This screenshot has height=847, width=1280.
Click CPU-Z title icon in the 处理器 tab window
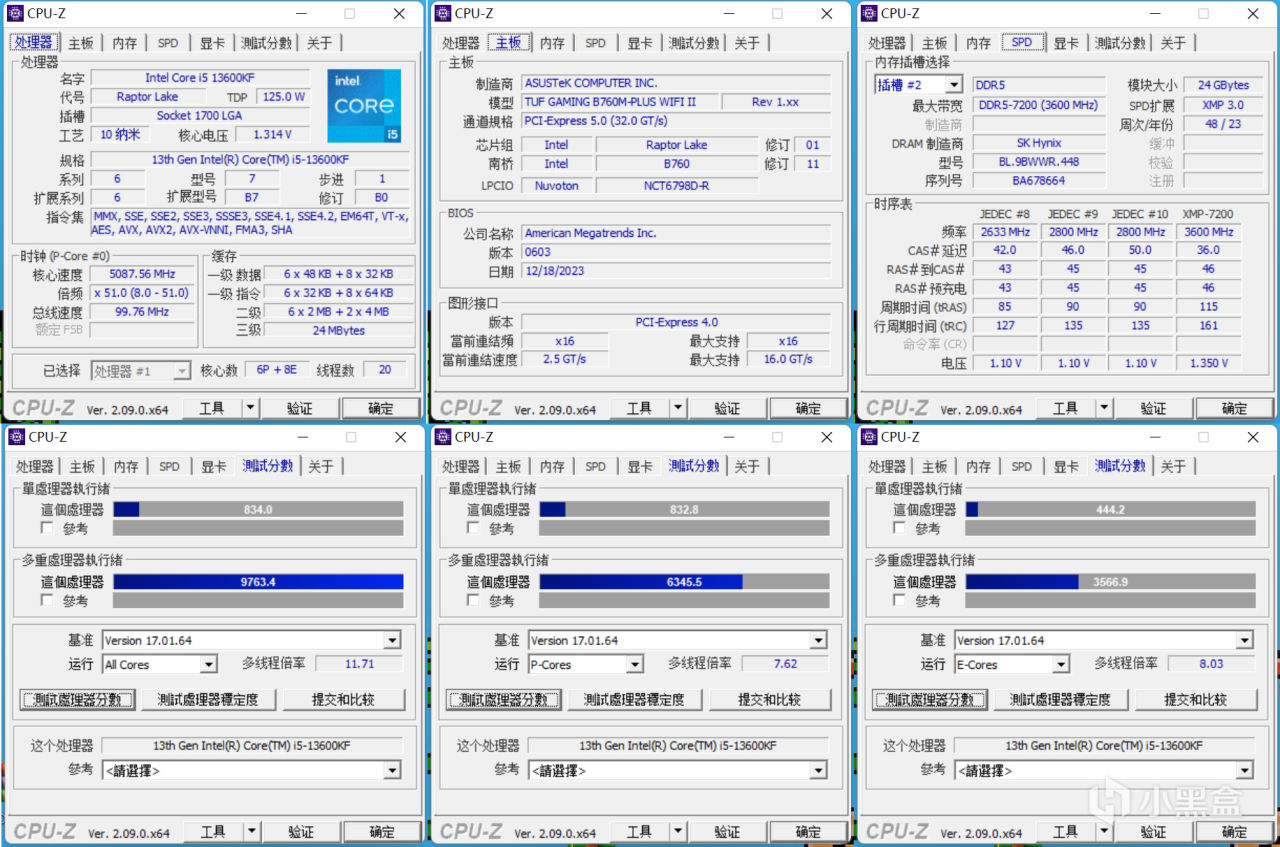(x=16, y=14)
